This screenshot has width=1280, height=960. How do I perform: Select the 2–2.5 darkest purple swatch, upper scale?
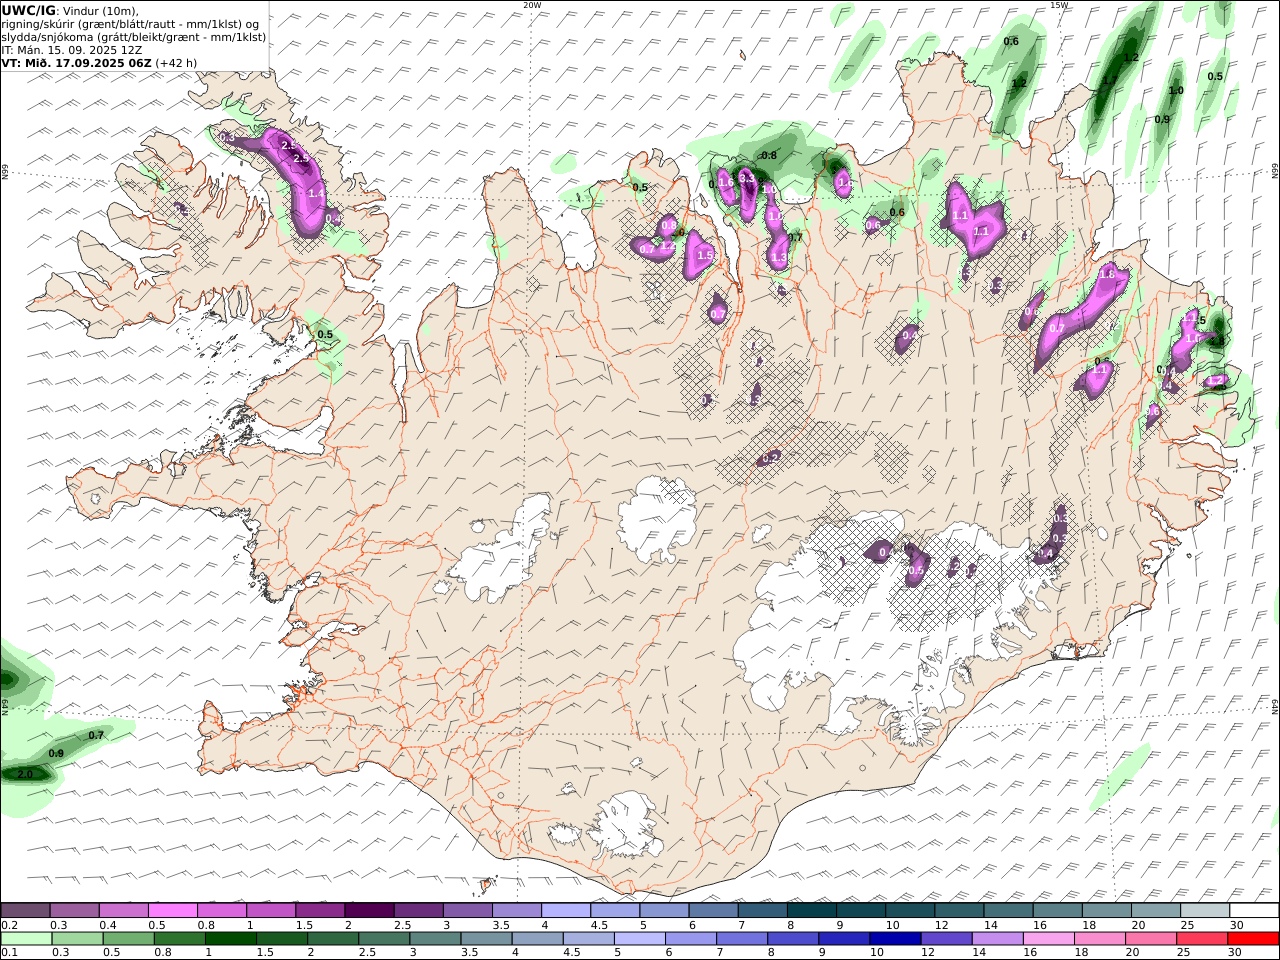[x=369, y=910]
